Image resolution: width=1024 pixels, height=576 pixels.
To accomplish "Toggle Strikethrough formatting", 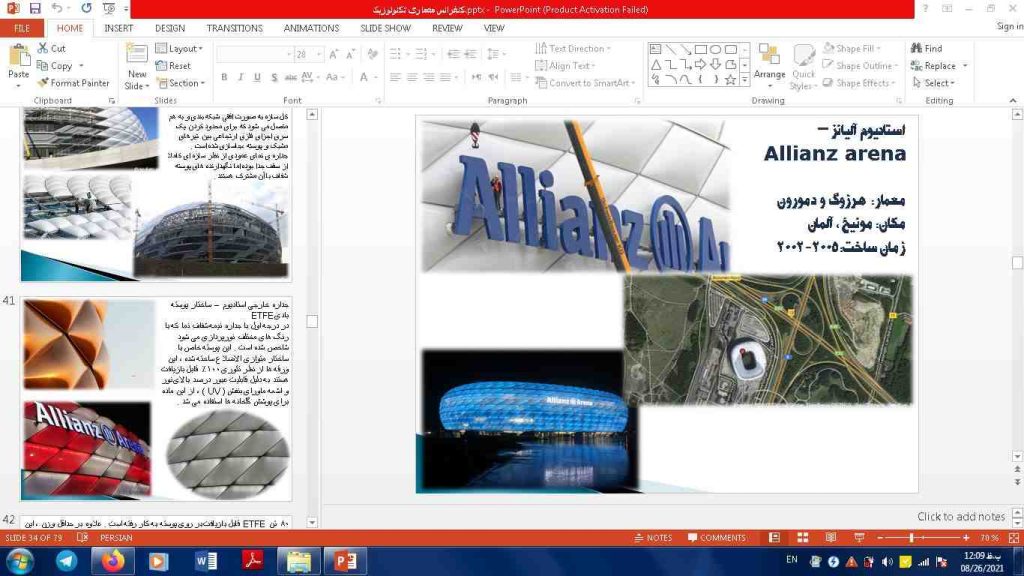I will 291,77.
